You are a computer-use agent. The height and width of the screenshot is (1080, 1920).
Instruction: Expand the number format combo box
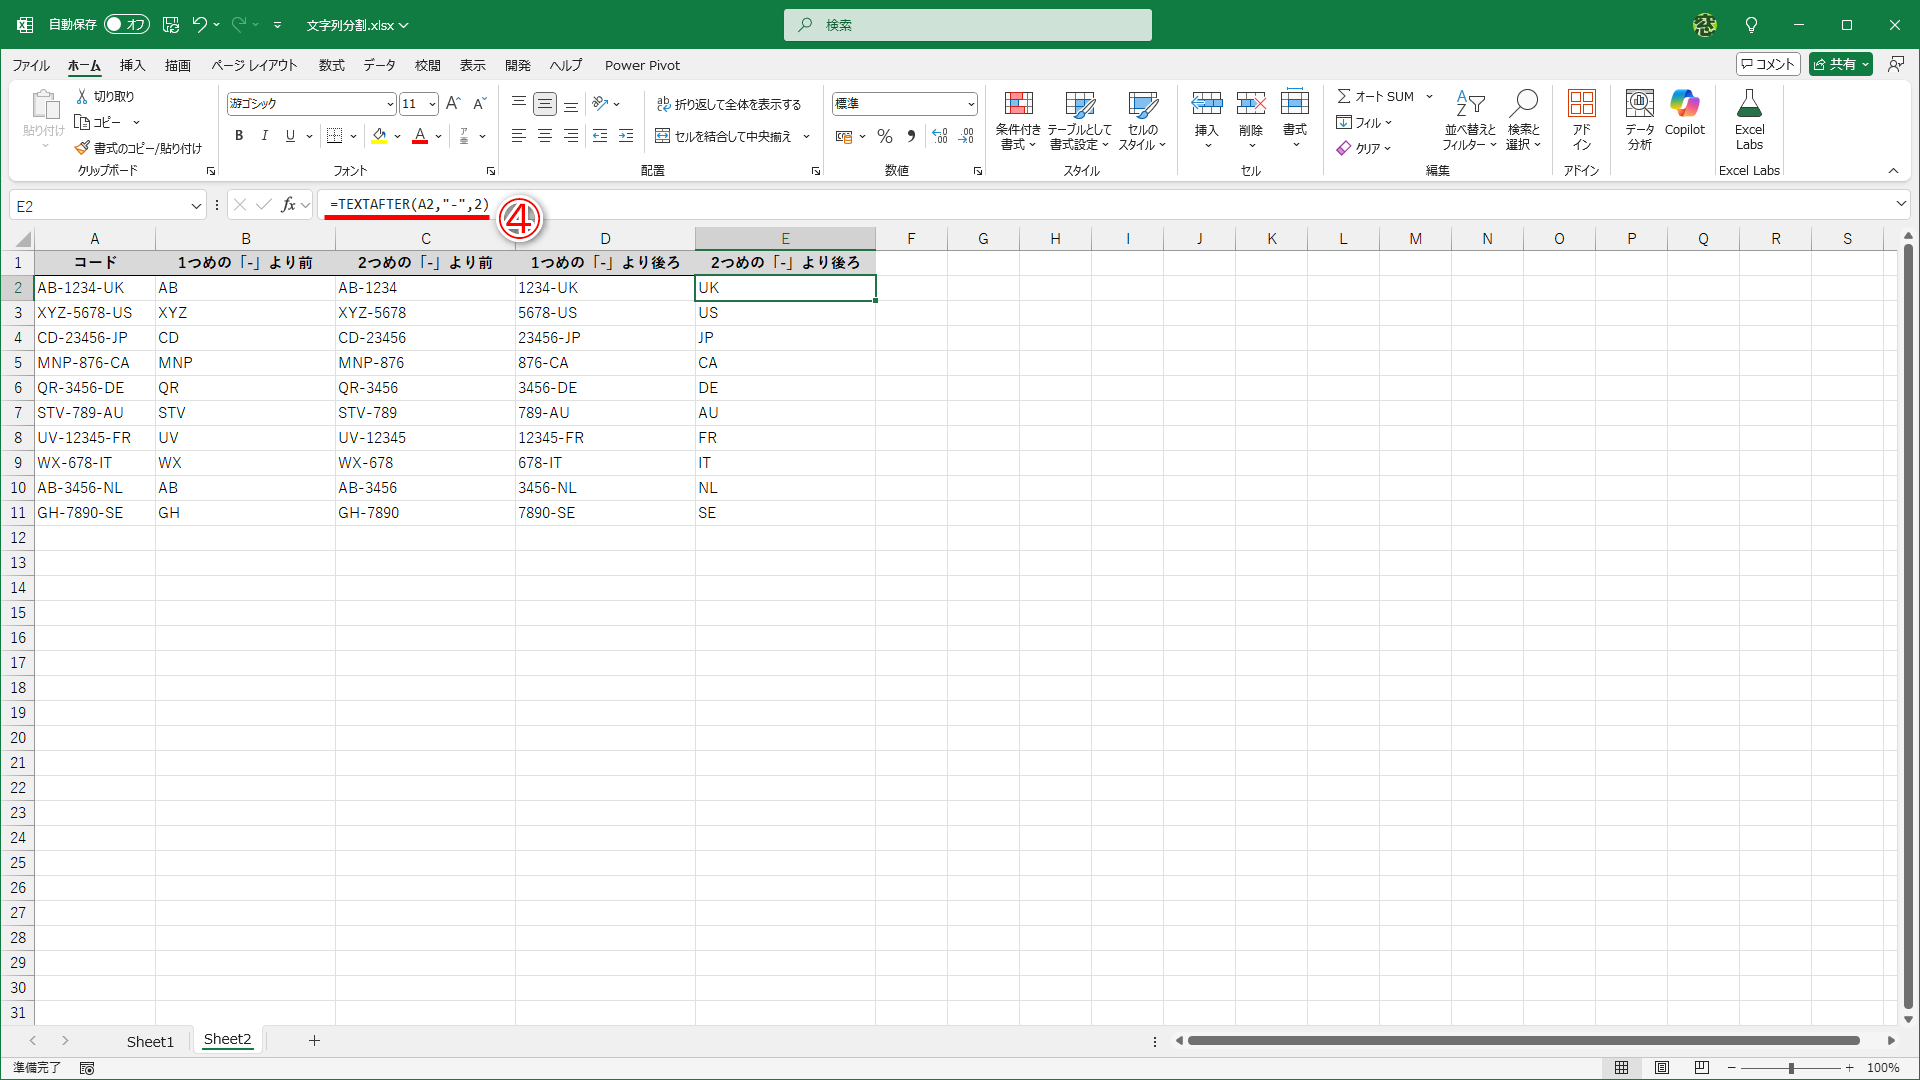pos(970,104)
